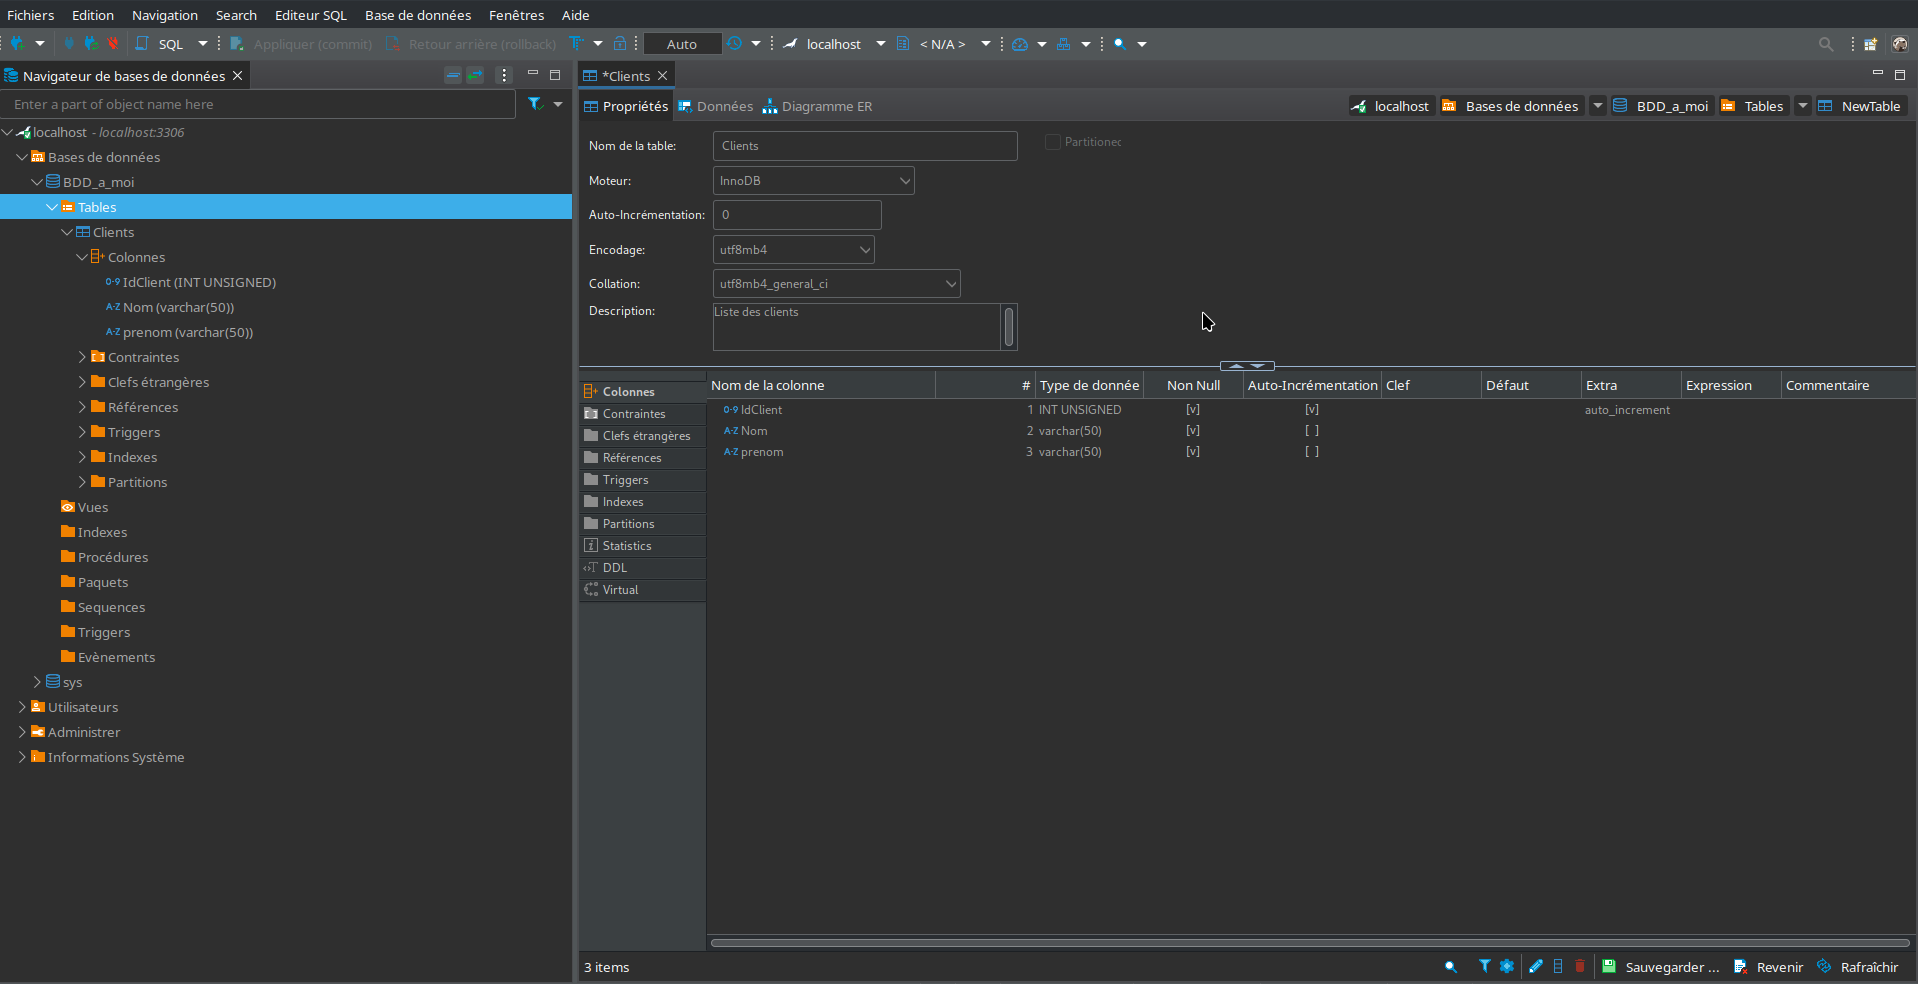Click the horizontal scrollbar under the columns table
1918x984 pixels.
(x=1309, y=942)
